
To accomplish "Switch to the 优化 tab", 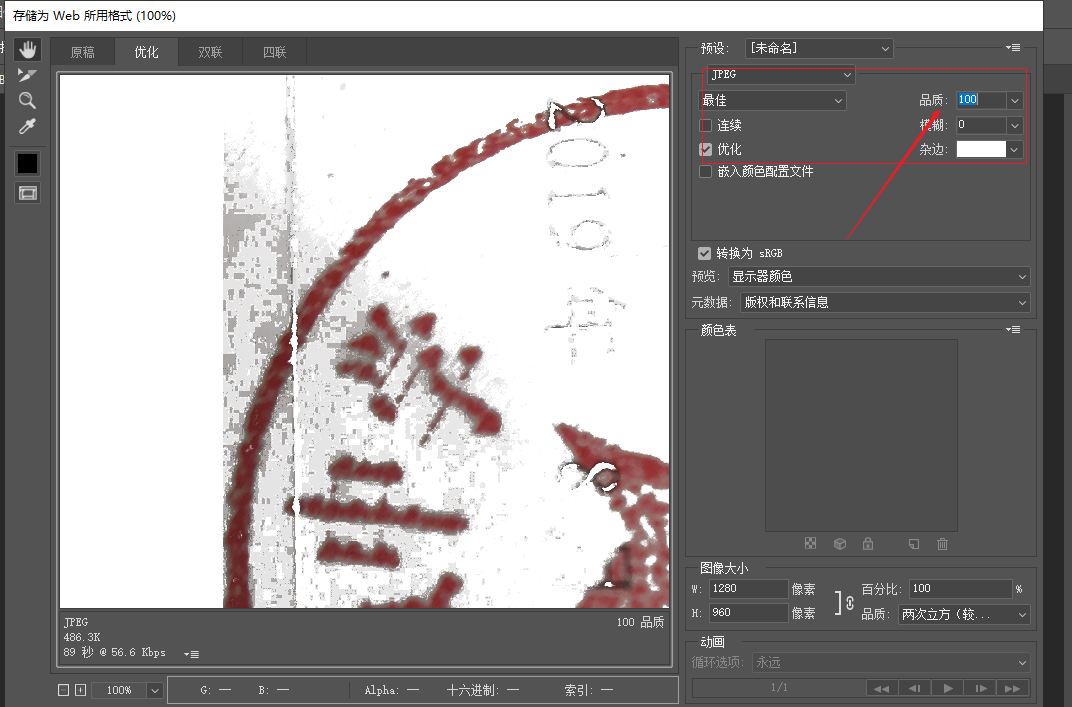I will [x=146, y=53].
